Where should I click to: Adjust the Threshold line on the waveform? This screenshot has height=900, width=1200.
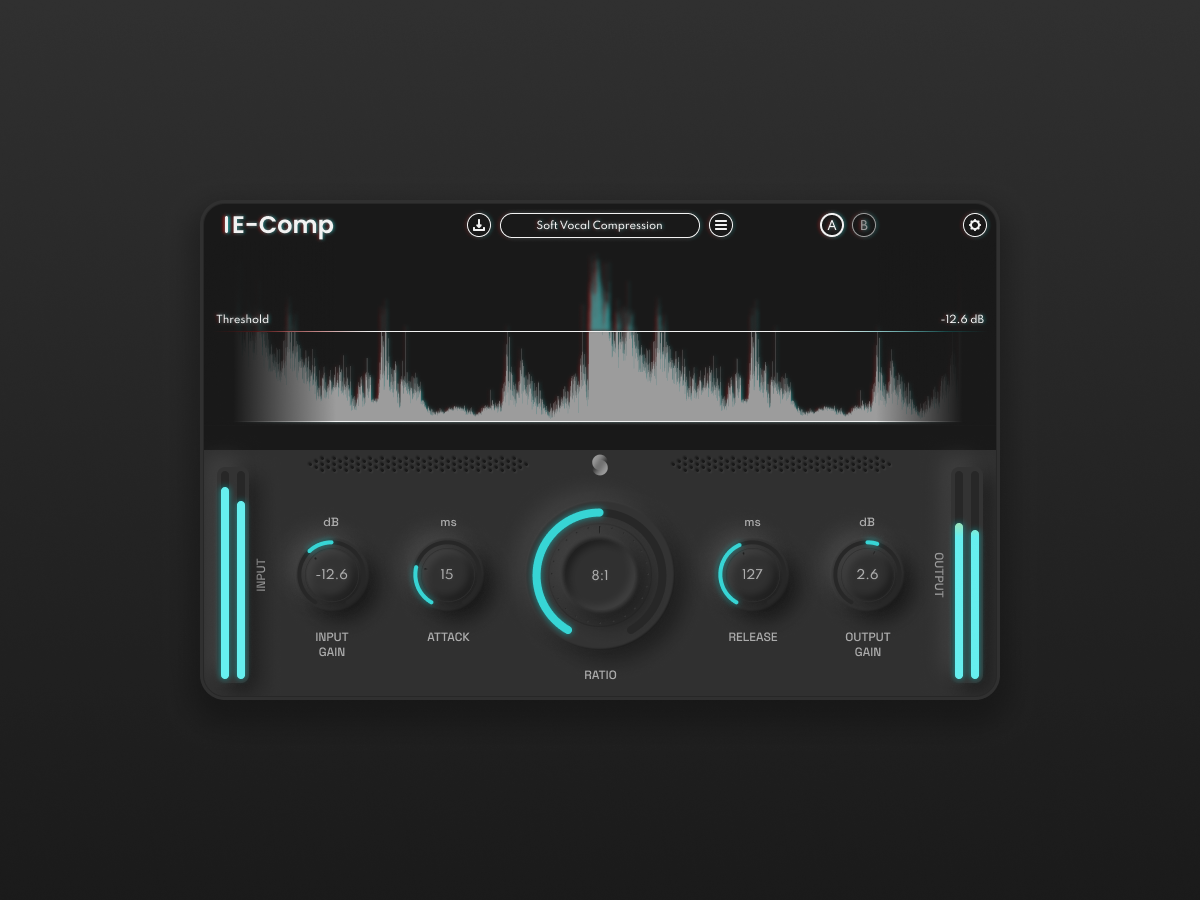(x=600, y=330)
